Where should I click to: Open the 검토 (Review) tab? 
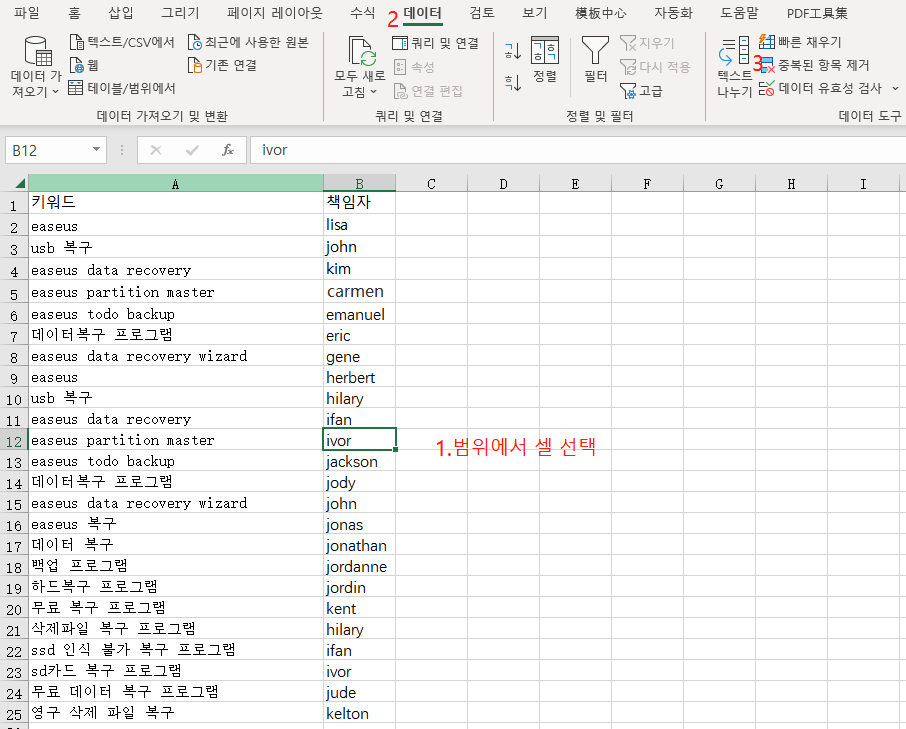482,12
